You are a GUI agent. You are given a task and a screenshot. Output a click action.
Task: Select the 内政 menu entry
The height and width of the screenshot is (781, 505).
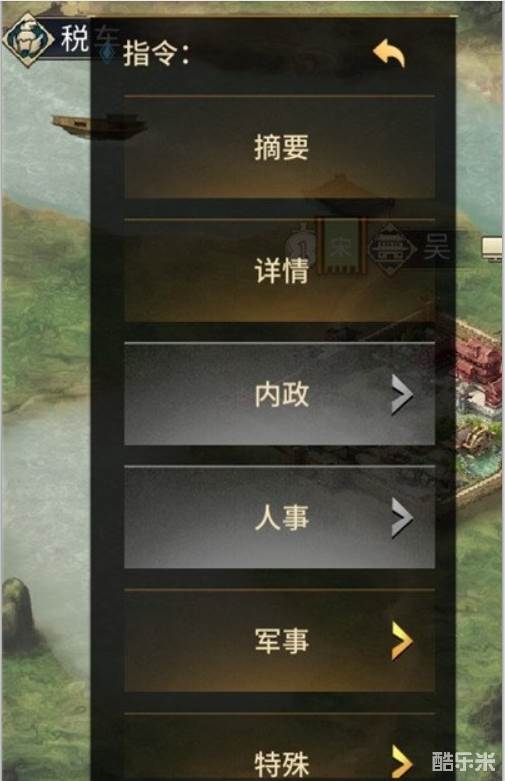coord(279,394)
